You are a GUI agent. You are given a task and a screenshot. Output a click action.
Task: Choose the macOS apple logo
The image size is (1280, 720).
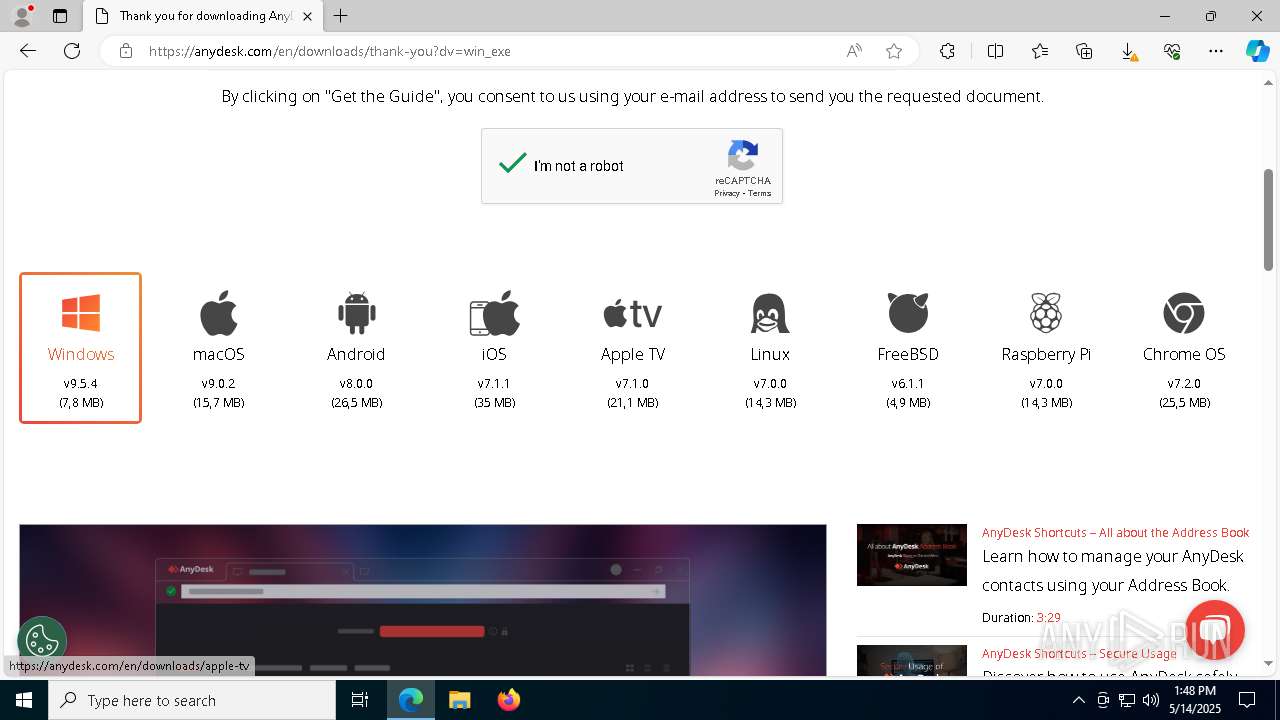click(x=218, y=313)
